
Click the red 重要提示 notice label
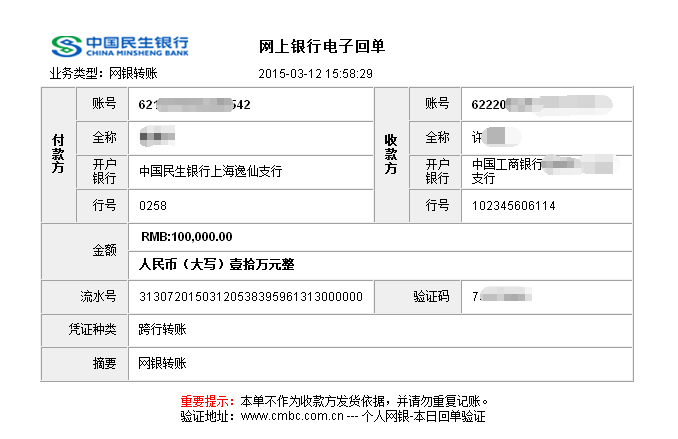click(x=208, y=401)
